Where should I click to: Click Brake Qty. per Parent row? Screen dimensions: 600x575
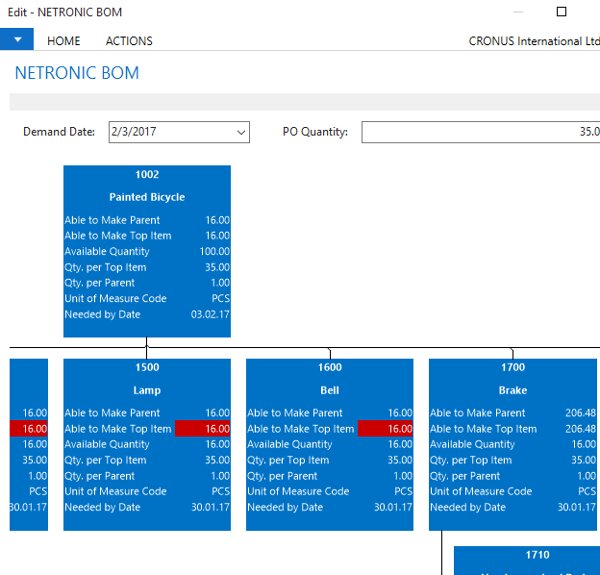[x=513, y=476]
